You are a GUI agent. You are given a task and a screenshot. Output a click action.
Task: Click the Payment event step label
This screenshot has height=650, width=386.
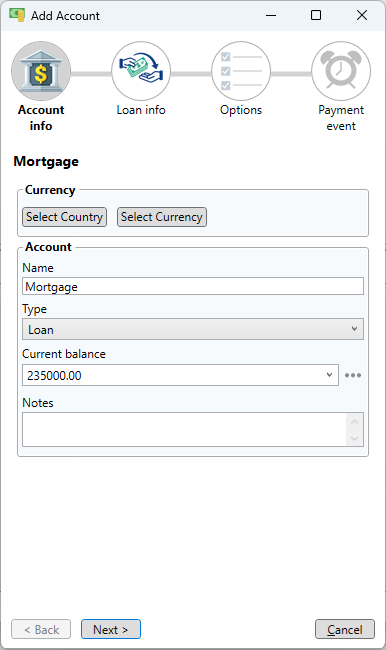[341, 118]
